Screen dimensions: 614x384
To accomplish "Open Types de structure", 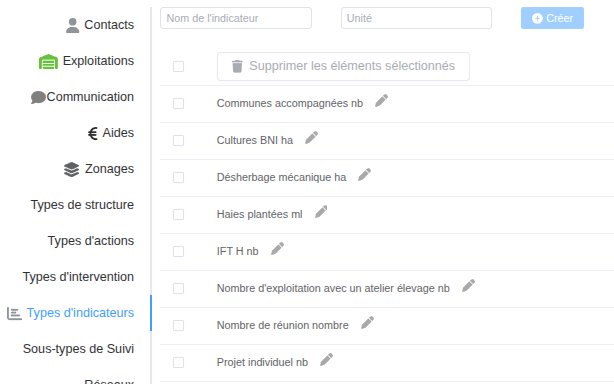I will pos(82,205).
